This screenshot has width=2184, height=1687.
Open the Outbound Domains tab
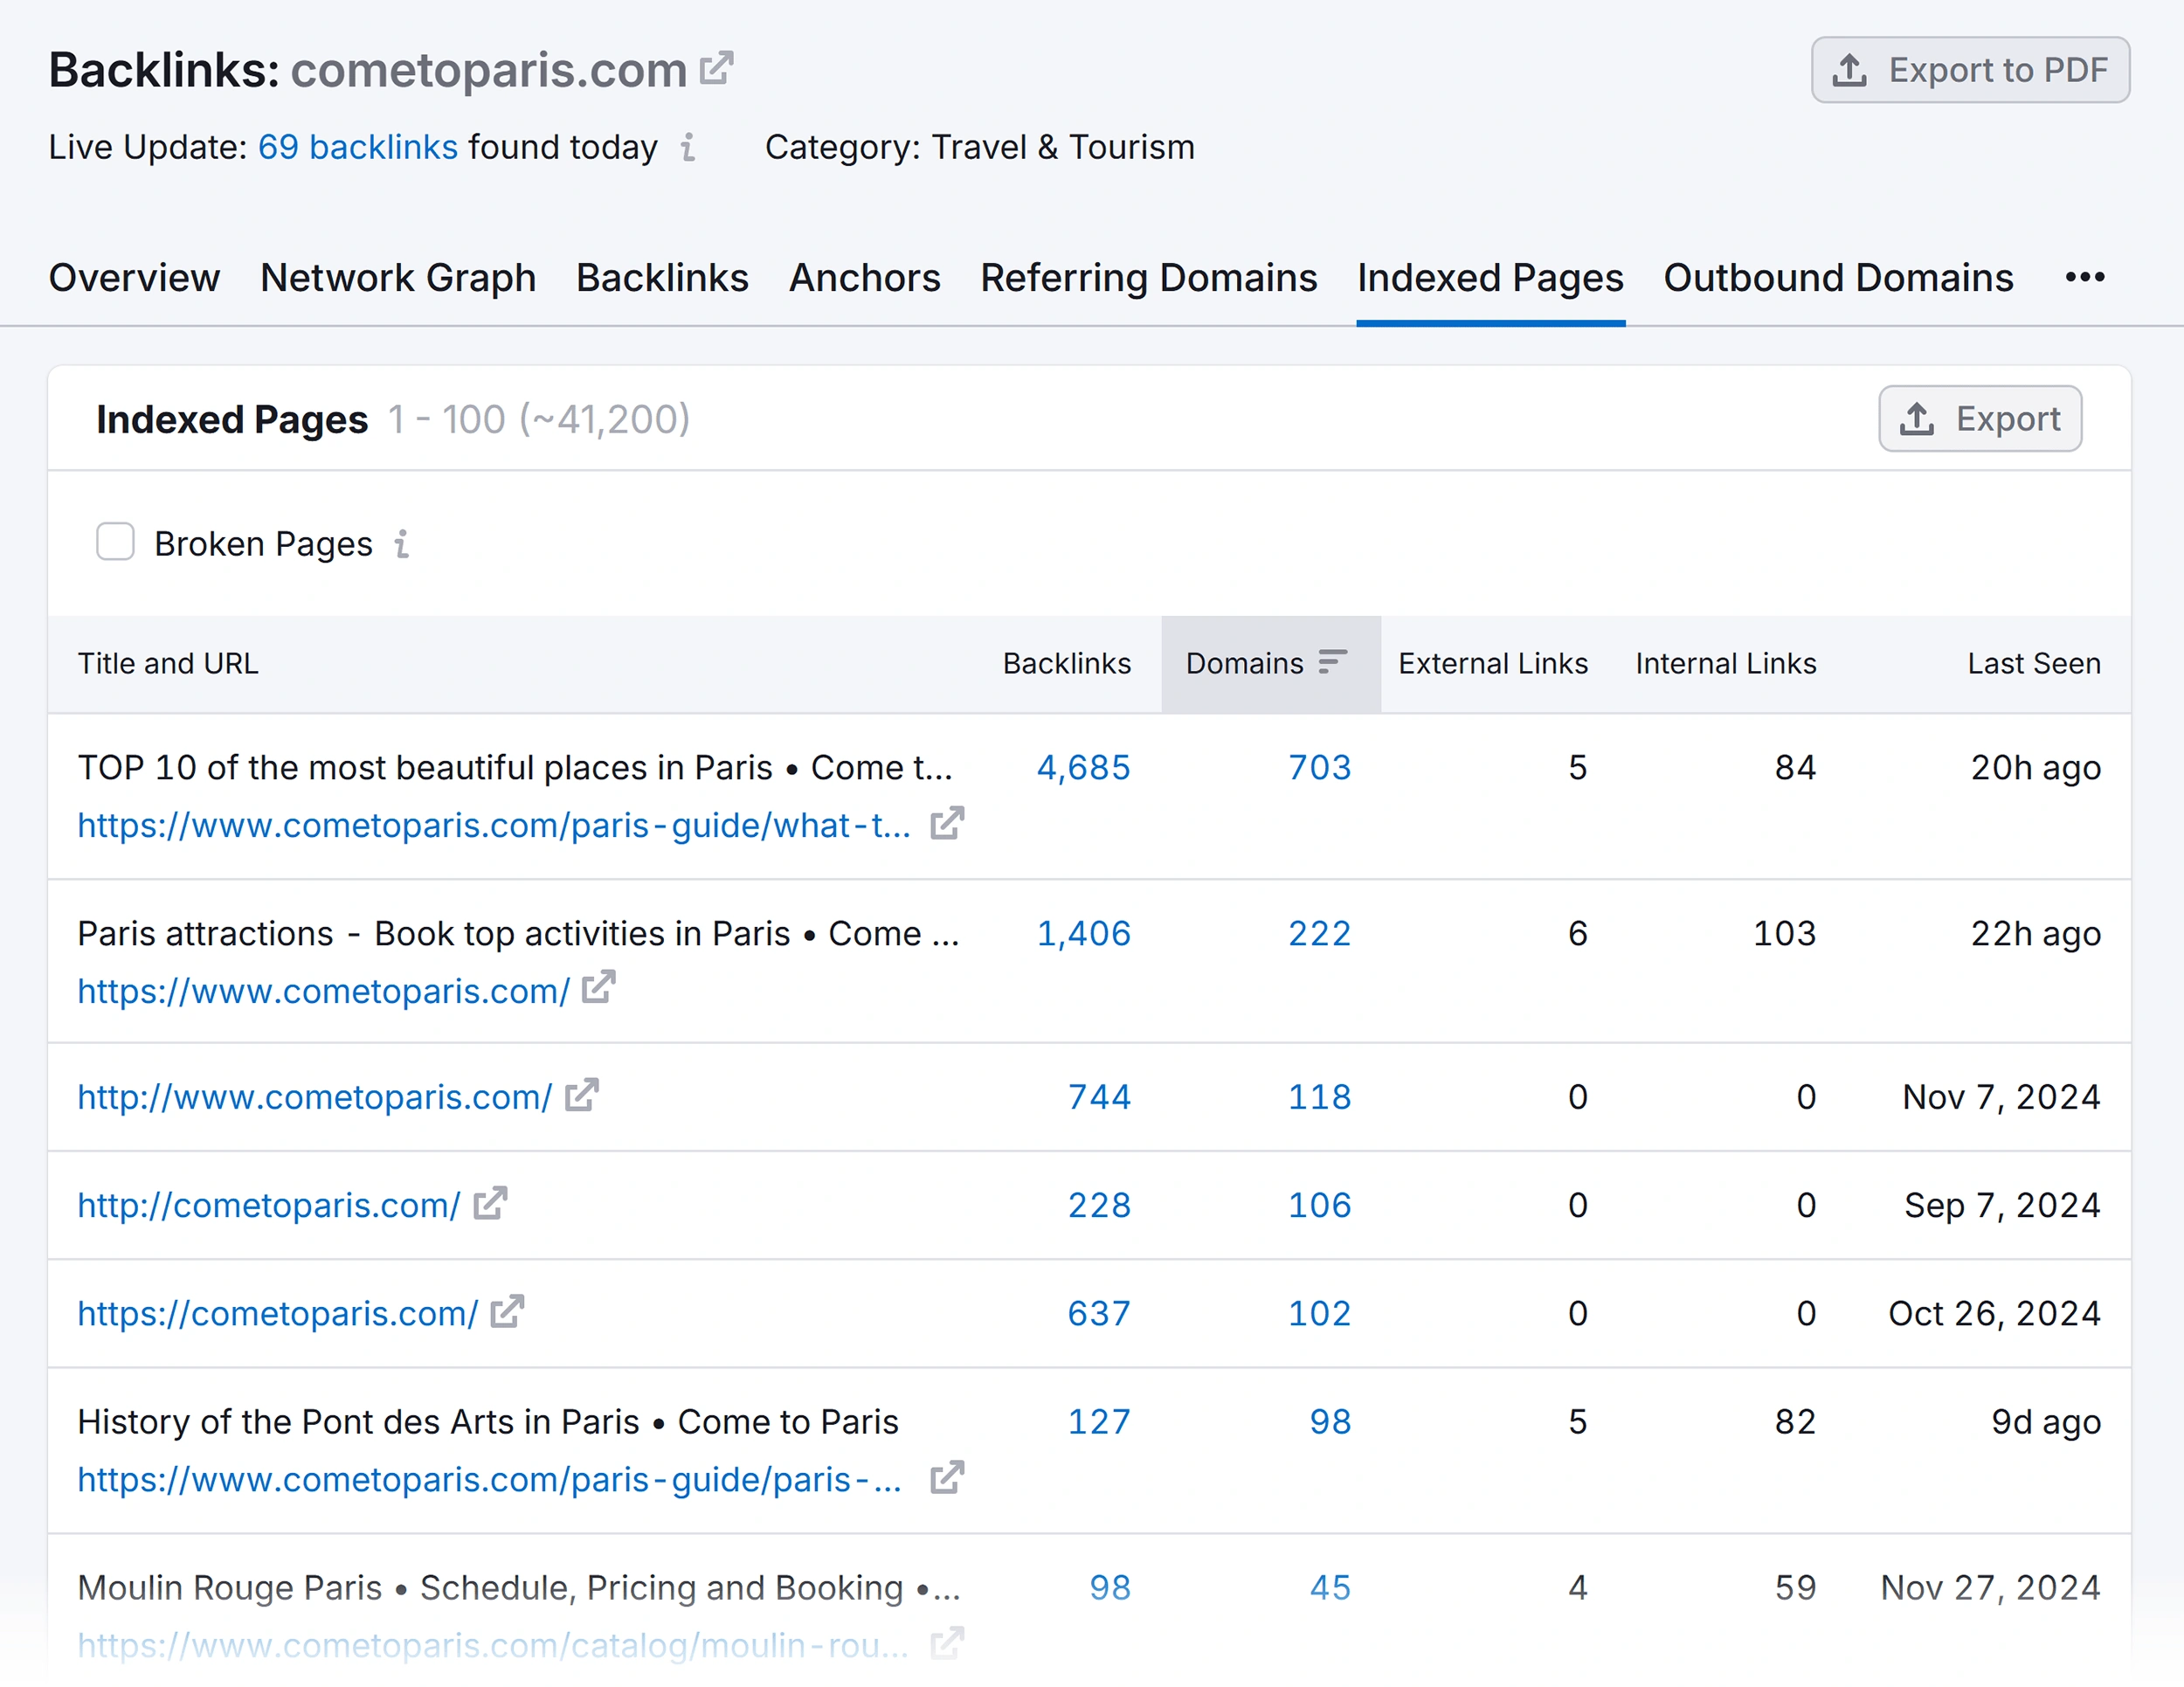1838,277
